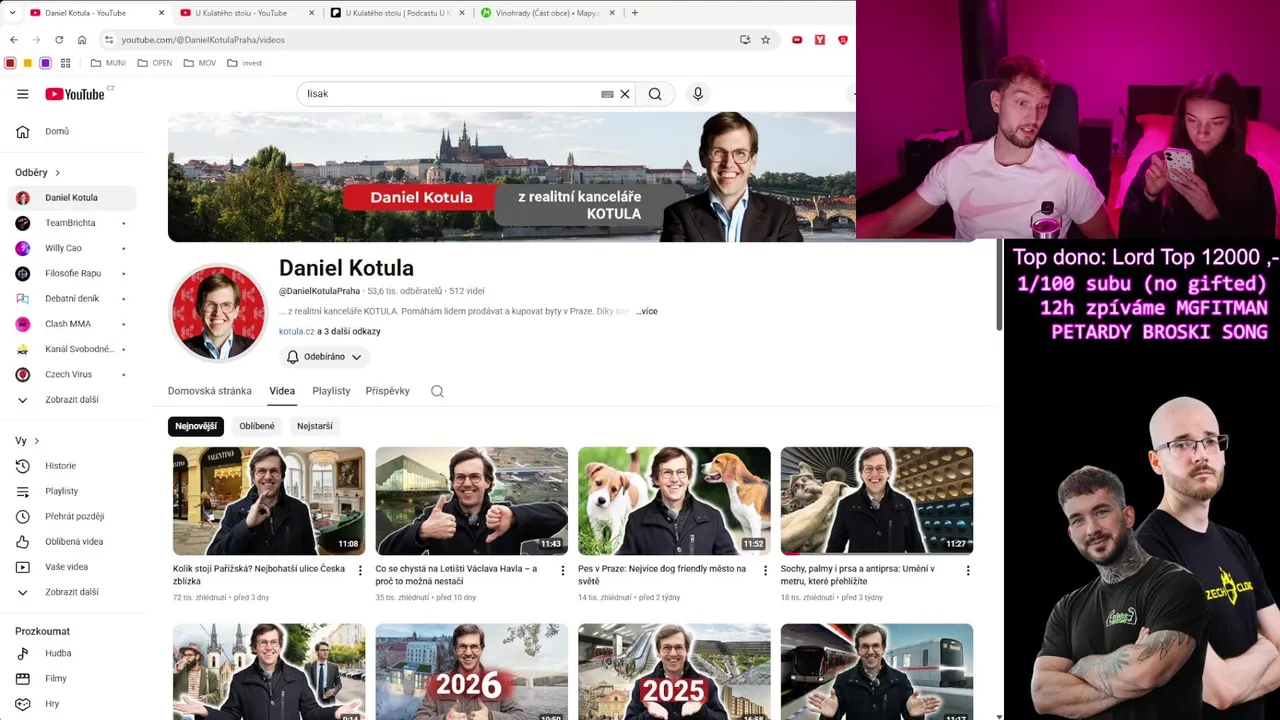1280x720 pixels.
Task: Open Willy Cao subscription channel
Action: 72,248
